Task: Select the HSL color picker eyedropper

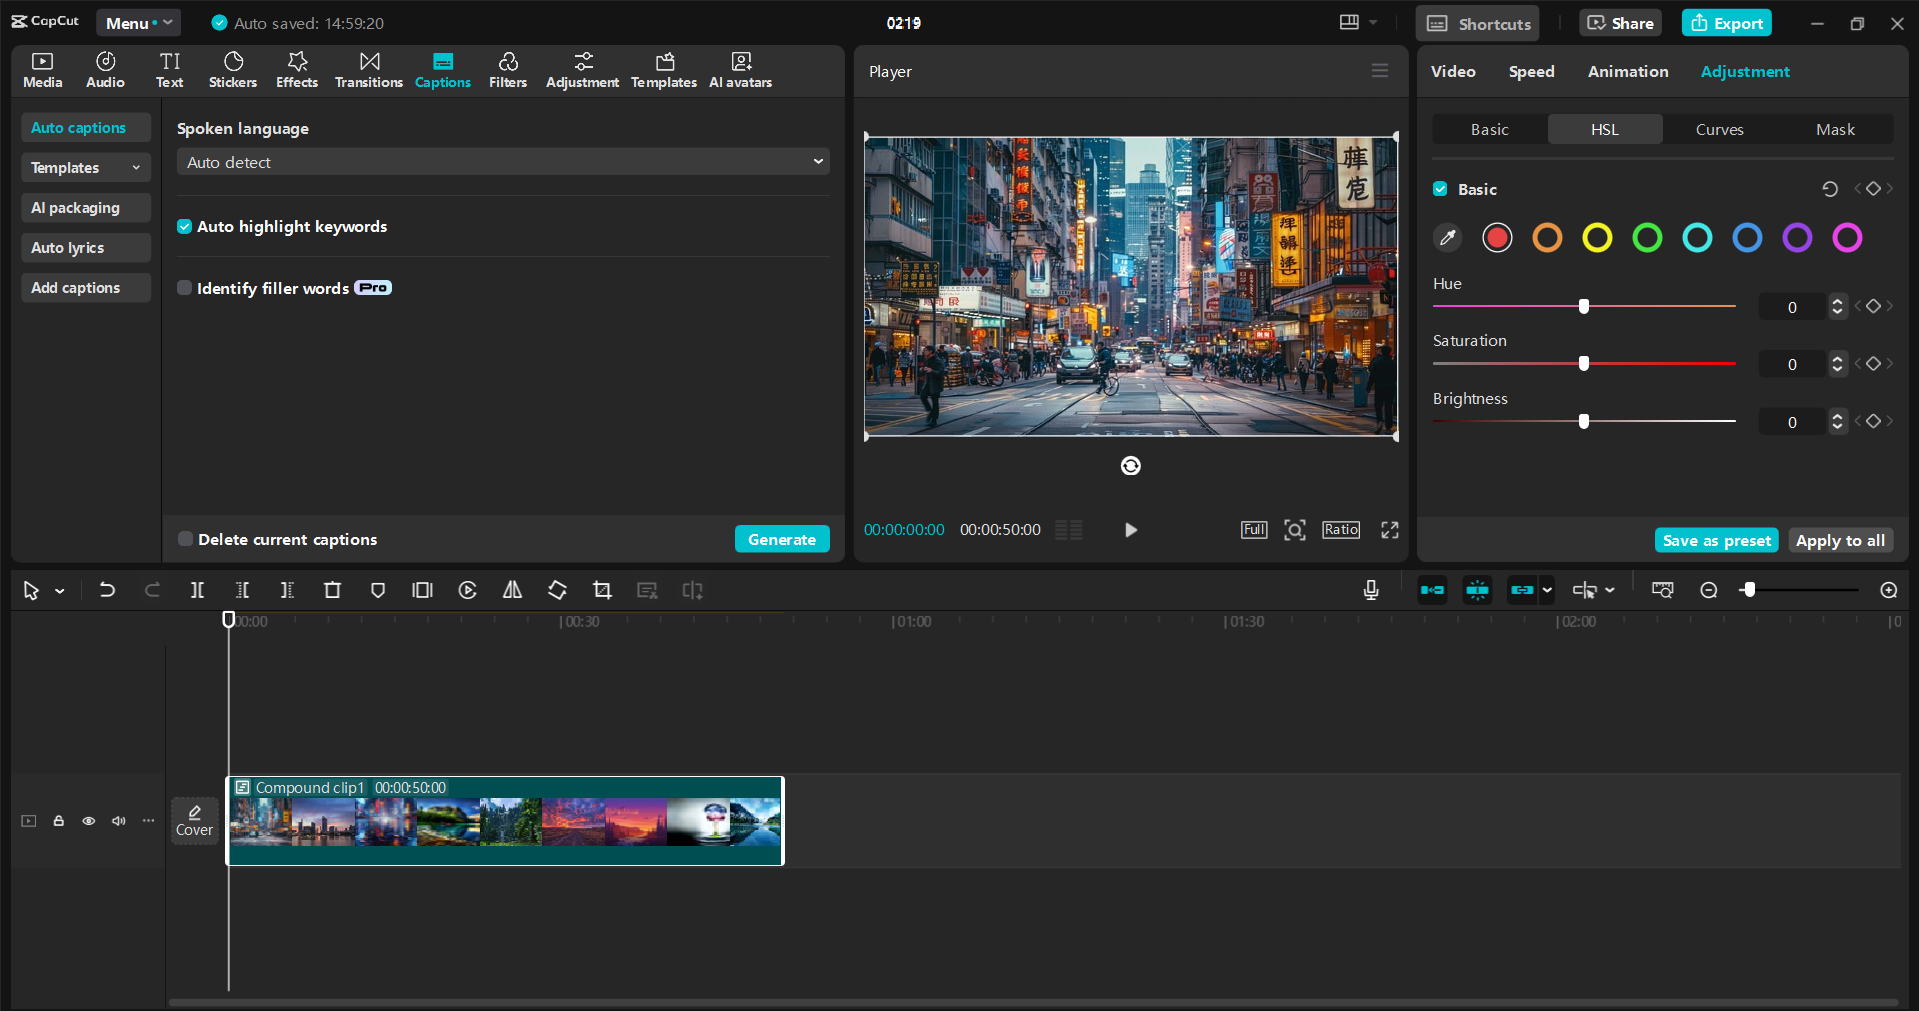Action: 1447,238
